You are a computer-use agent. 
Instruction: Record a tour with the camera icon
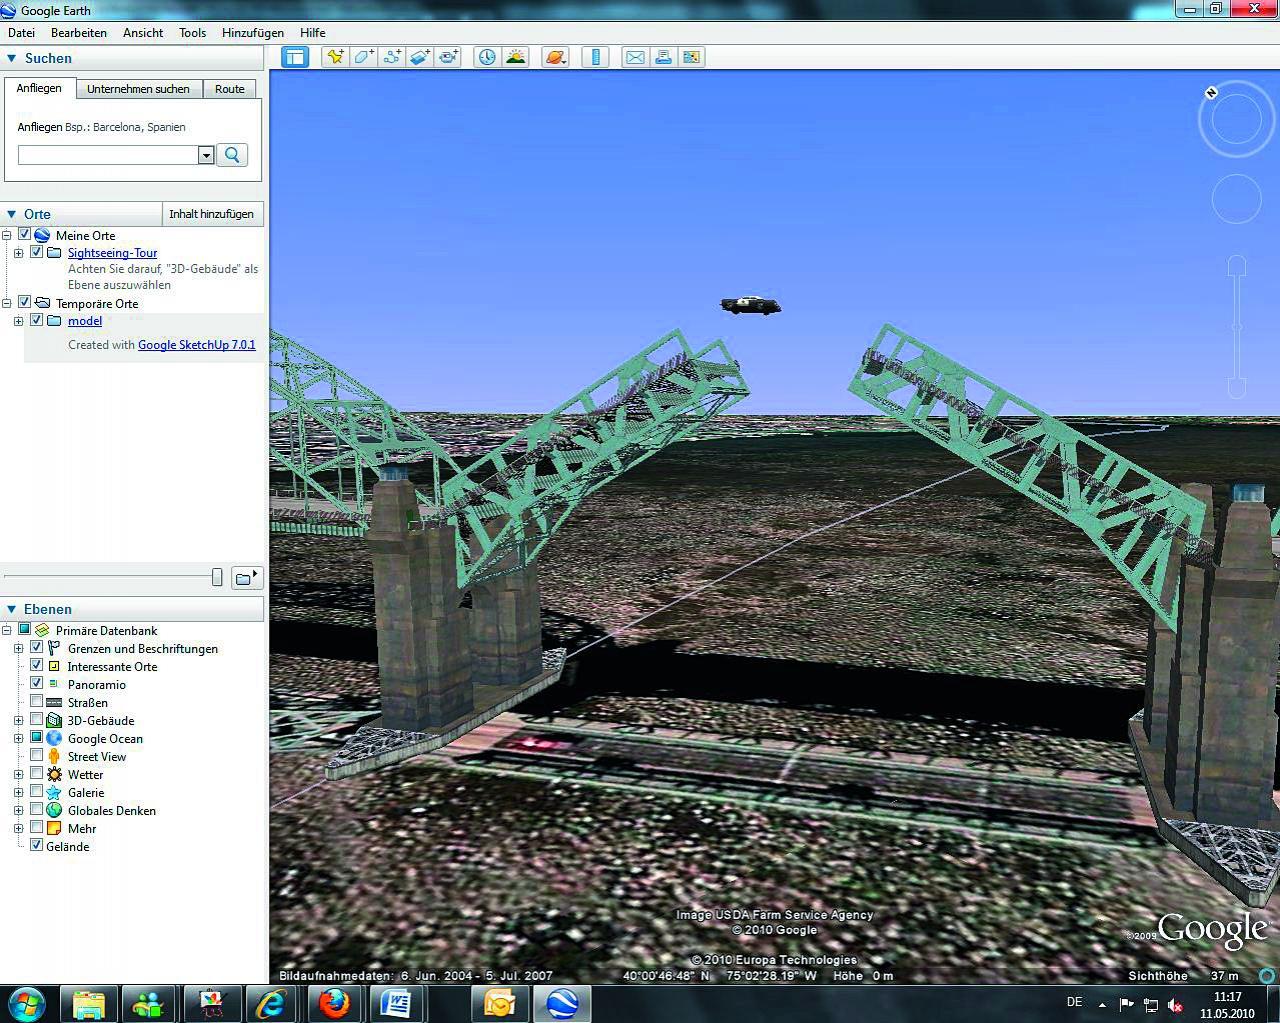tap(448, 57)
